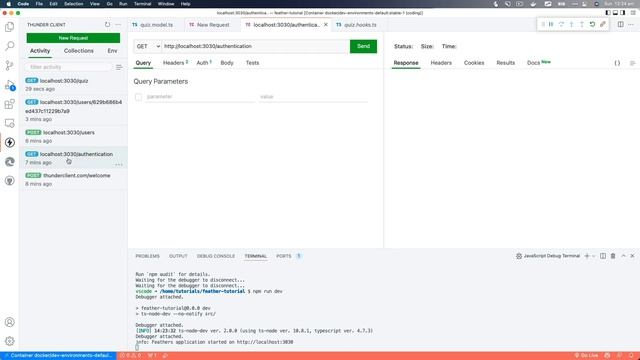Split the terminal panel
The image size is (640, 360).
click(x=603, y=256)
